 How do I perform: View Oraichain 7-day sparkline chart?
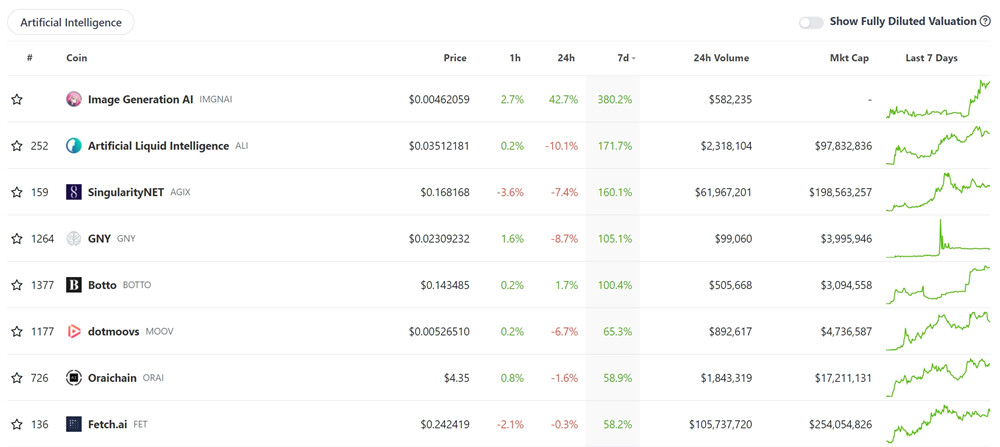pos(938,378)
